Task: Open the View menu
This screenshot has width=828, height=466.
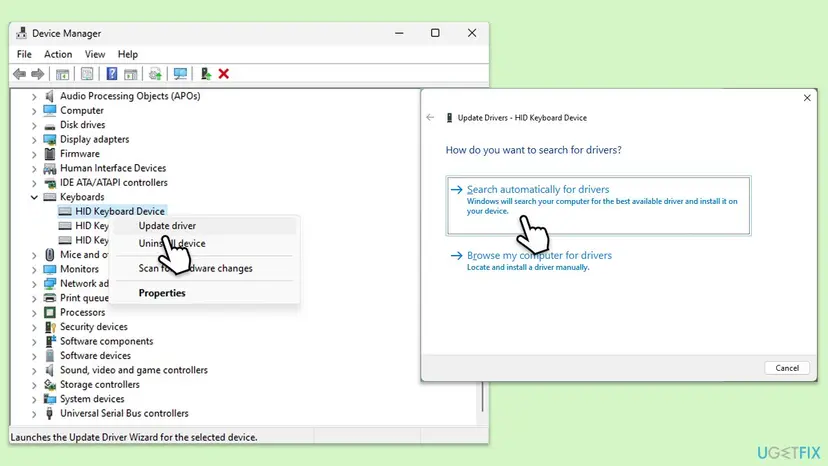Action: click(95, 54)
